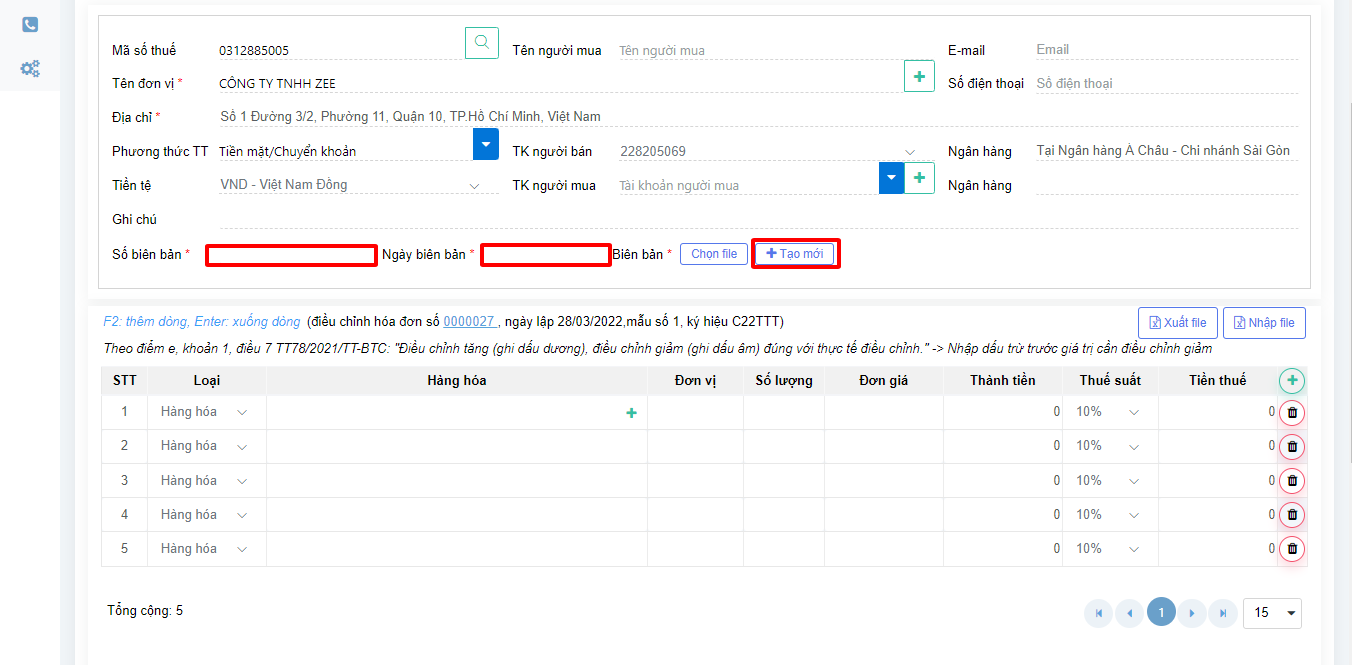The width and height of the screenshot is (1352, 665).
Task: Click the green plus beside Tên đơn vị
Action: (x=919, y=75)
